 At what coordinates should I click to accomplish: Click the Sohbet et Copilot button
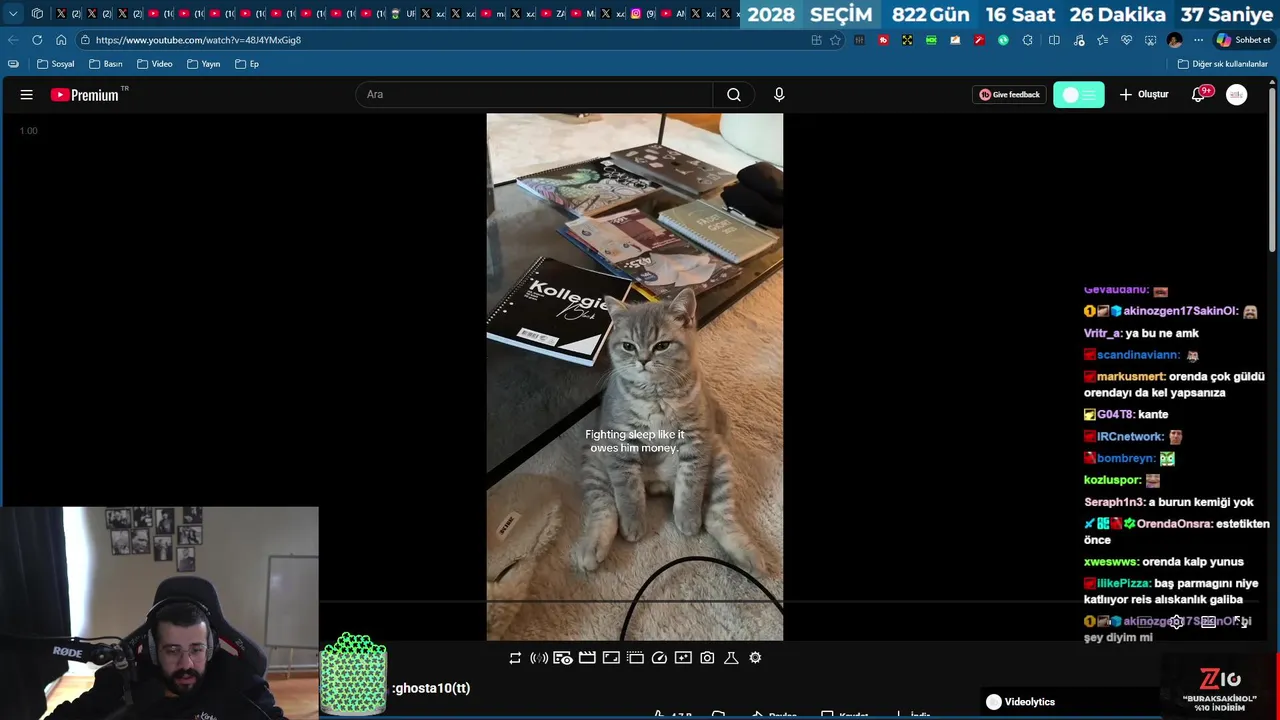click(x=1243, y=40)
